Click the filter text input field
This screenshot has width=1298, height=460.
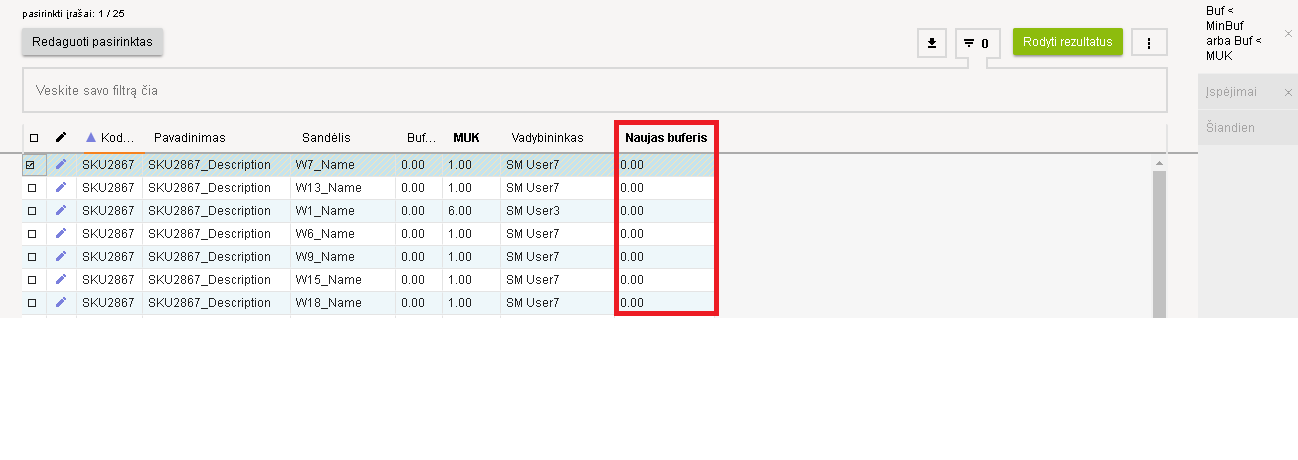pyautogui.click(x=594, y=90)
